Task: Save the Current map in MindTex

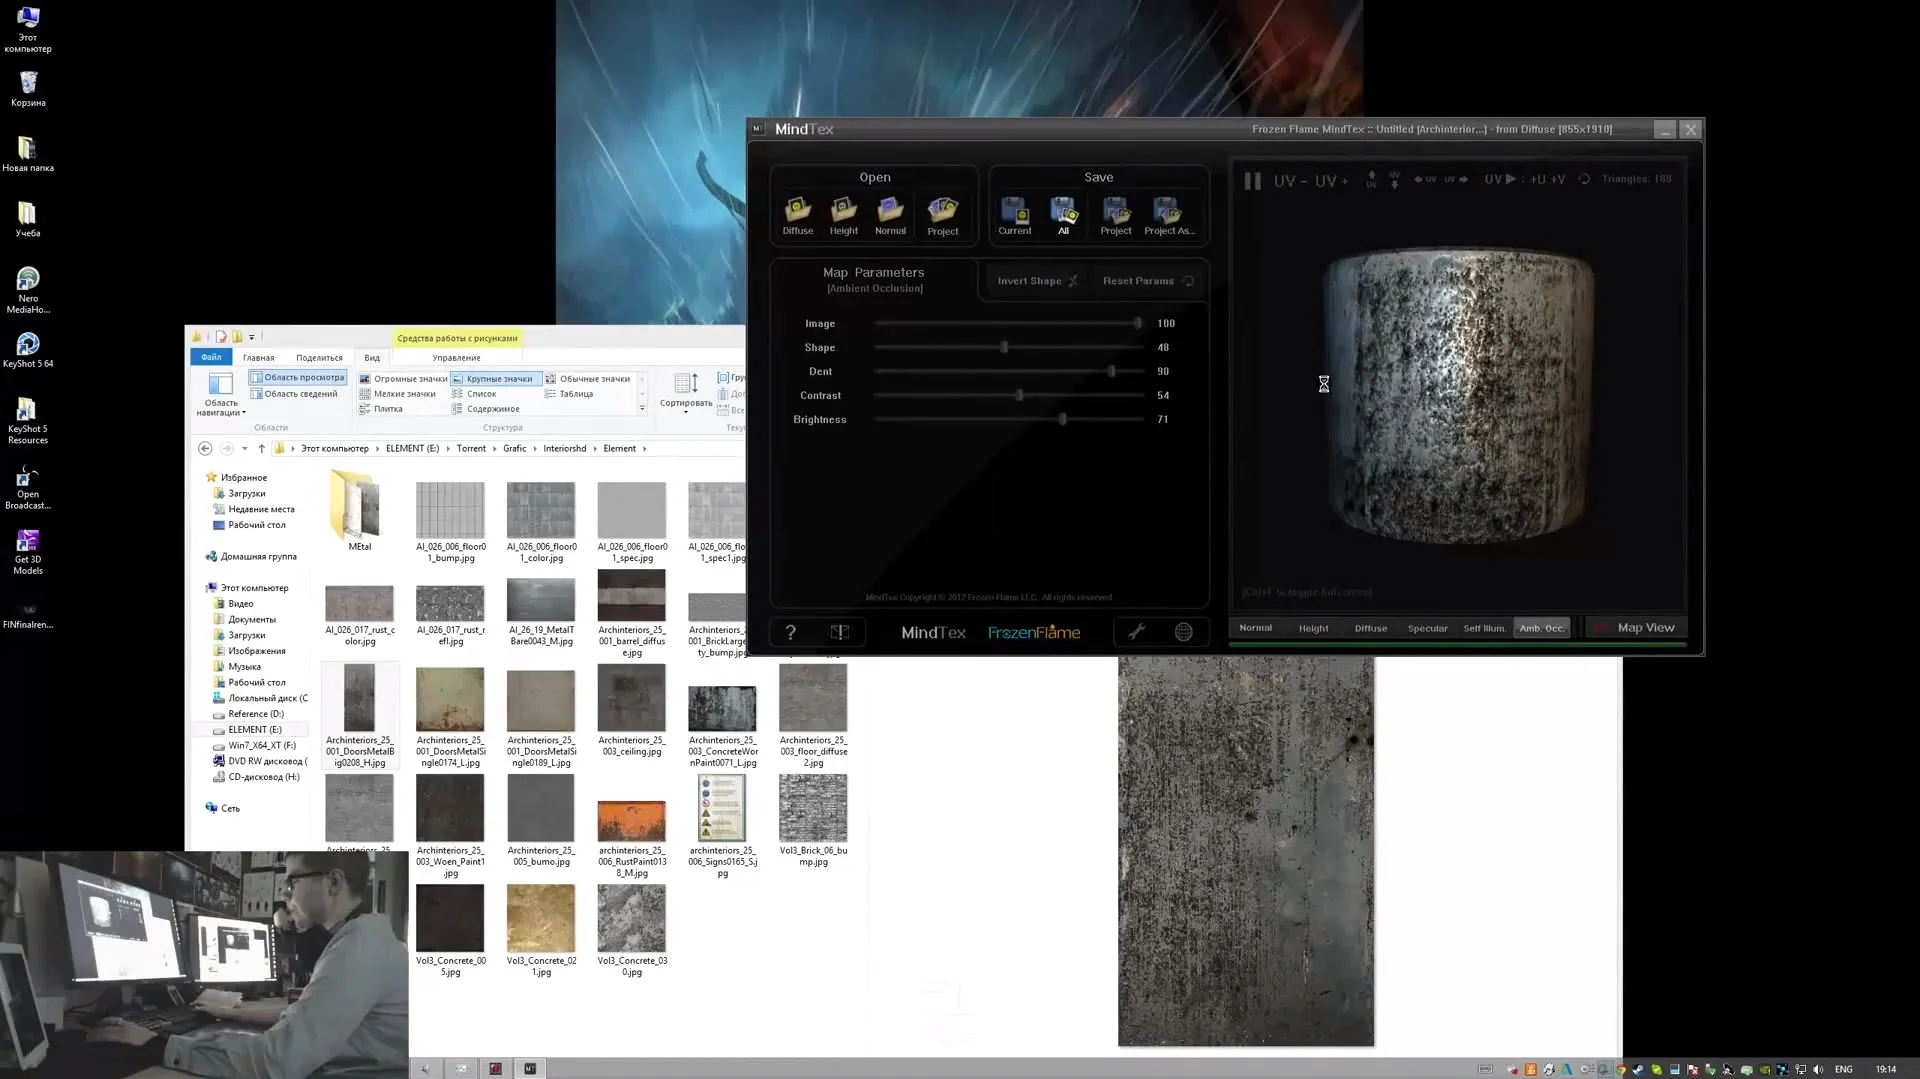Action: click(1014, 215)
